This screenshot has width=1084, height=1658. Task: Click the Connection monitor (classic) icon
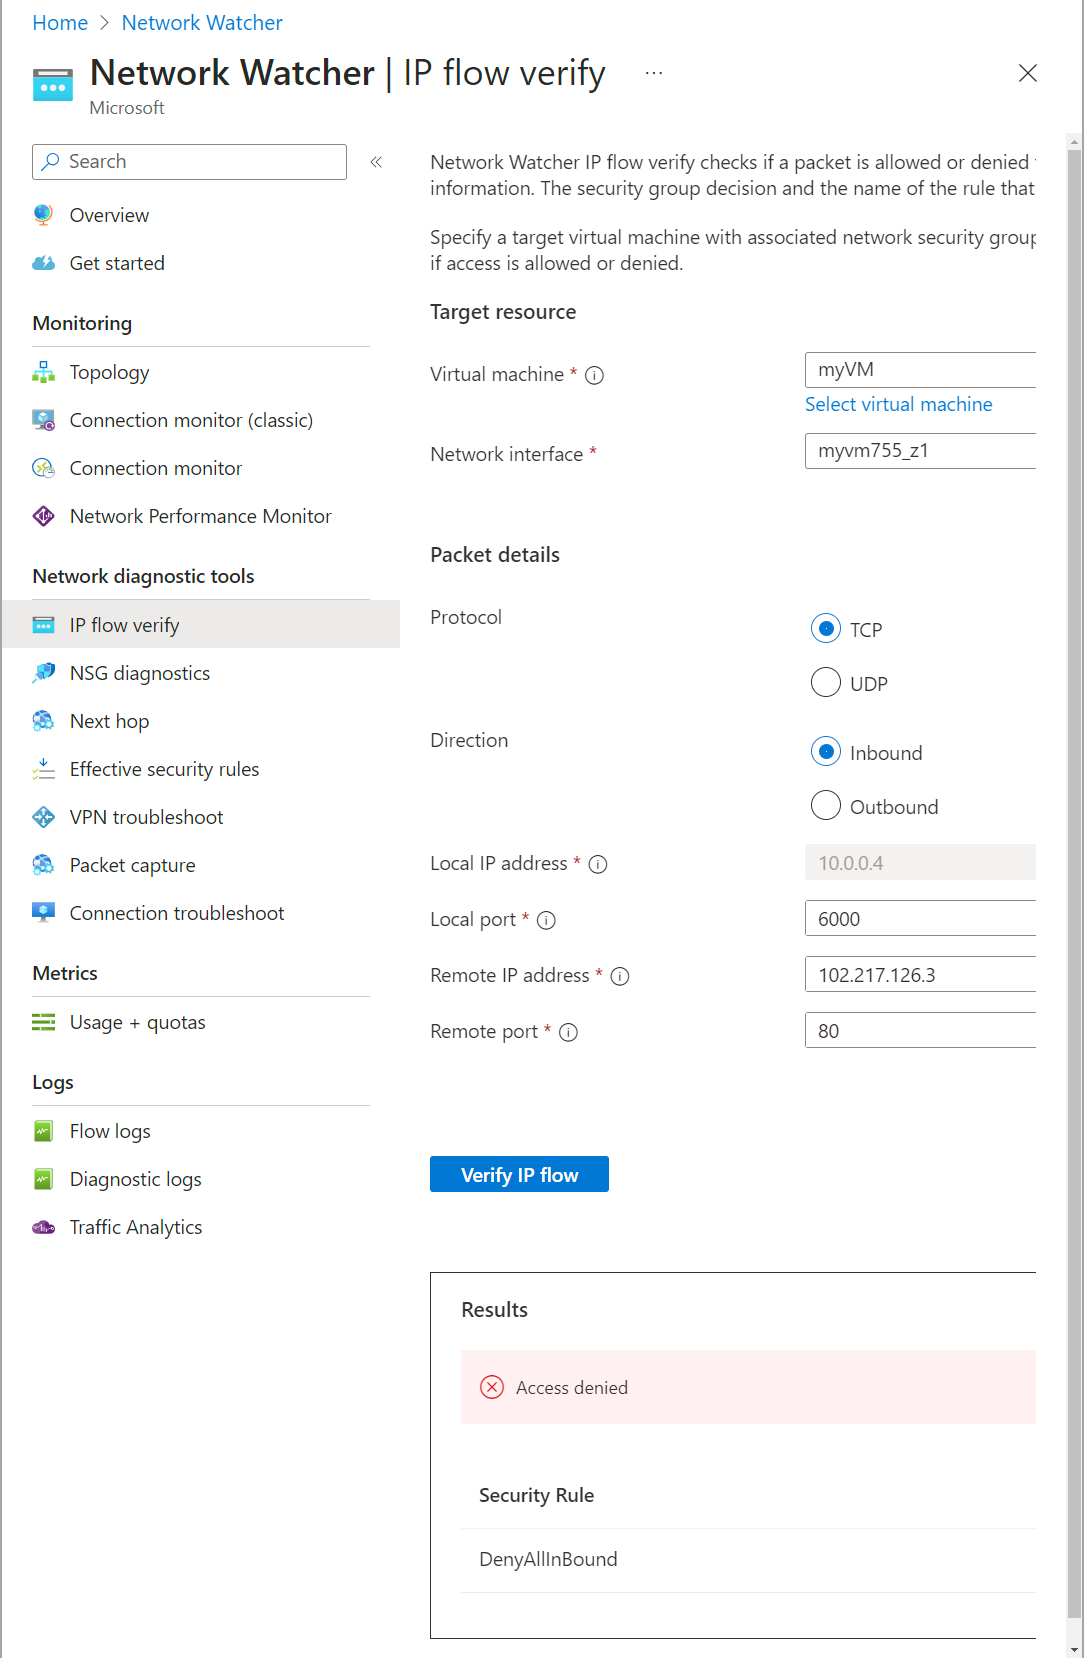point(43,420)
